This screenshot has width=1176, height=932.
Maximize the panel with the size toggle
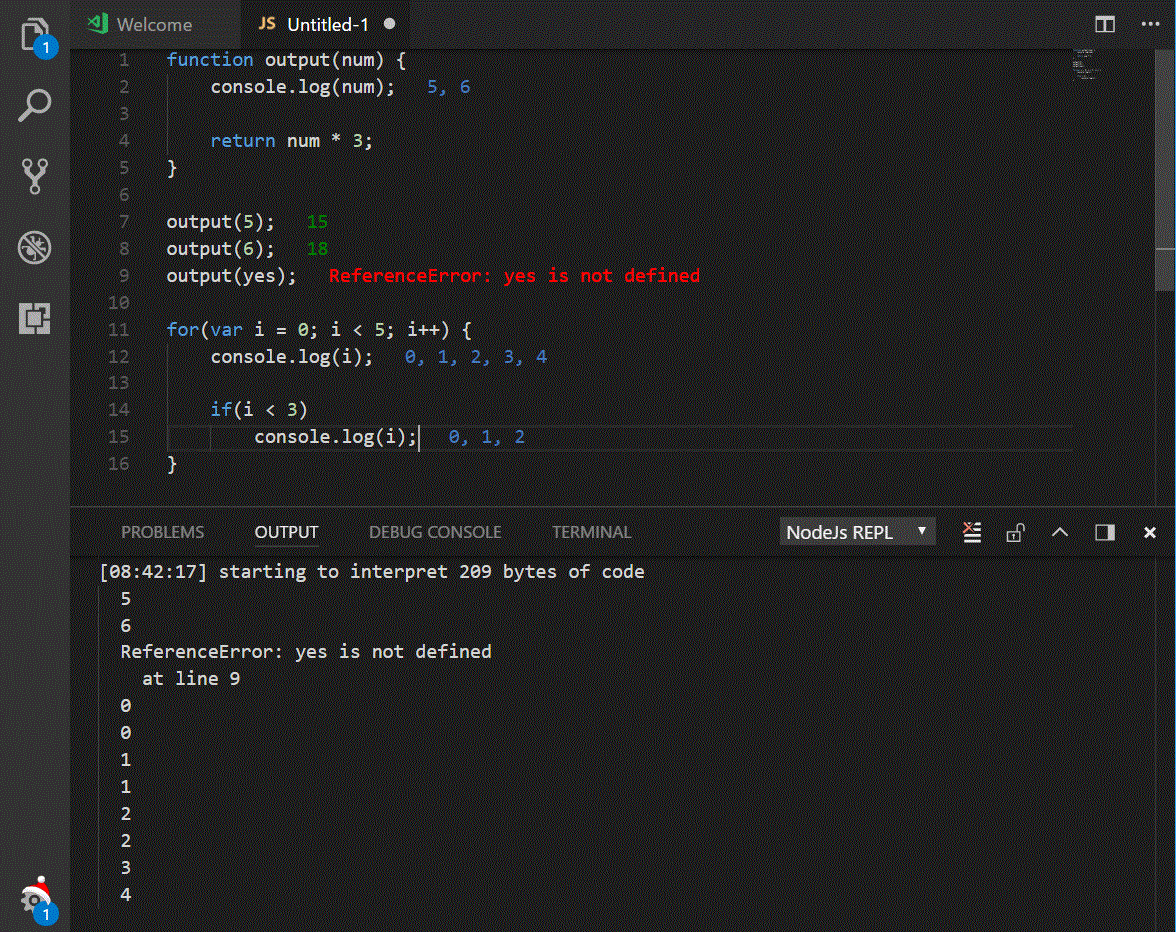(1104, 532)
